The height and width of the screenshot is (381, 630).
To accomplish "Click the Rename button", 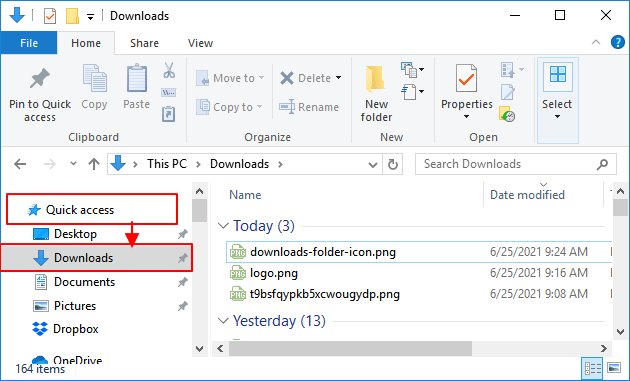I will (x=309, y=107).
